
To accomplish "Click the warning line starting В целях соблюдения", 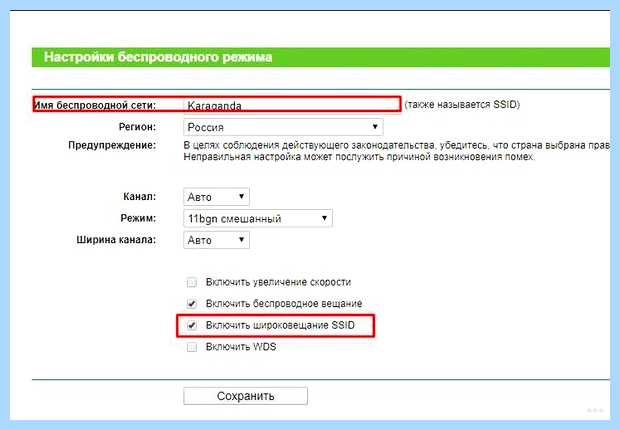I will pyautogui.click(x=397, y=146).
